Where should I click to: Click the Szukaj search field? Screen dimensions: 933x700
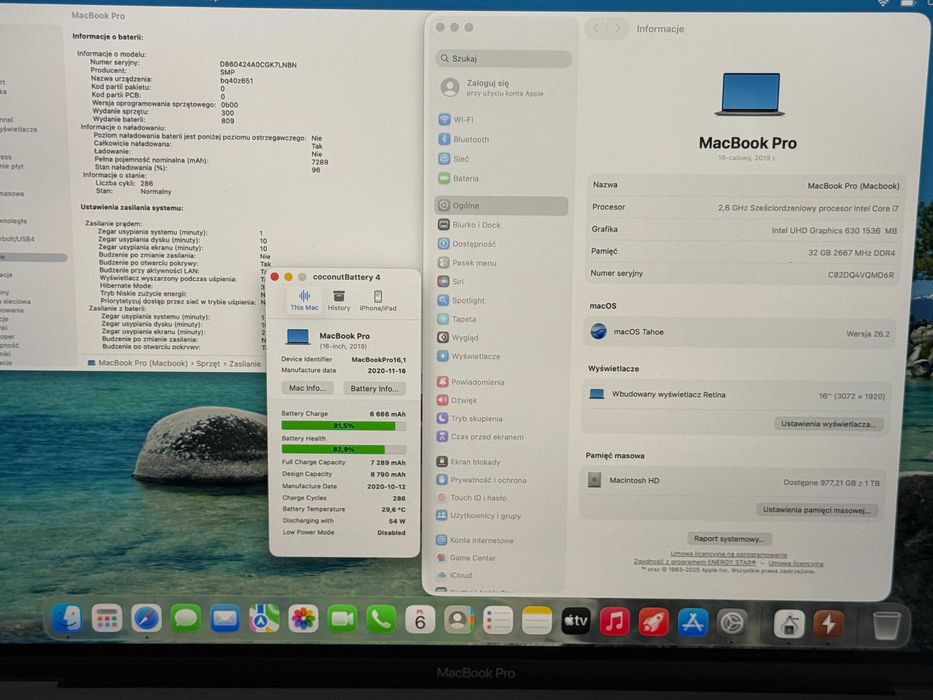[503, 58]
